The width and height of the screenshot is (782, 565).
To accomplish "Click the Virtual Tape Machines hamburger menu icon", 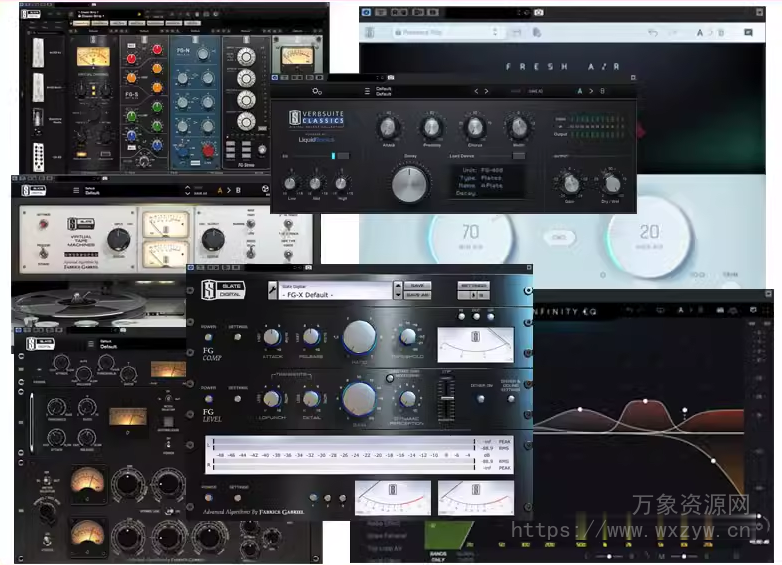I will coord(74,189).
